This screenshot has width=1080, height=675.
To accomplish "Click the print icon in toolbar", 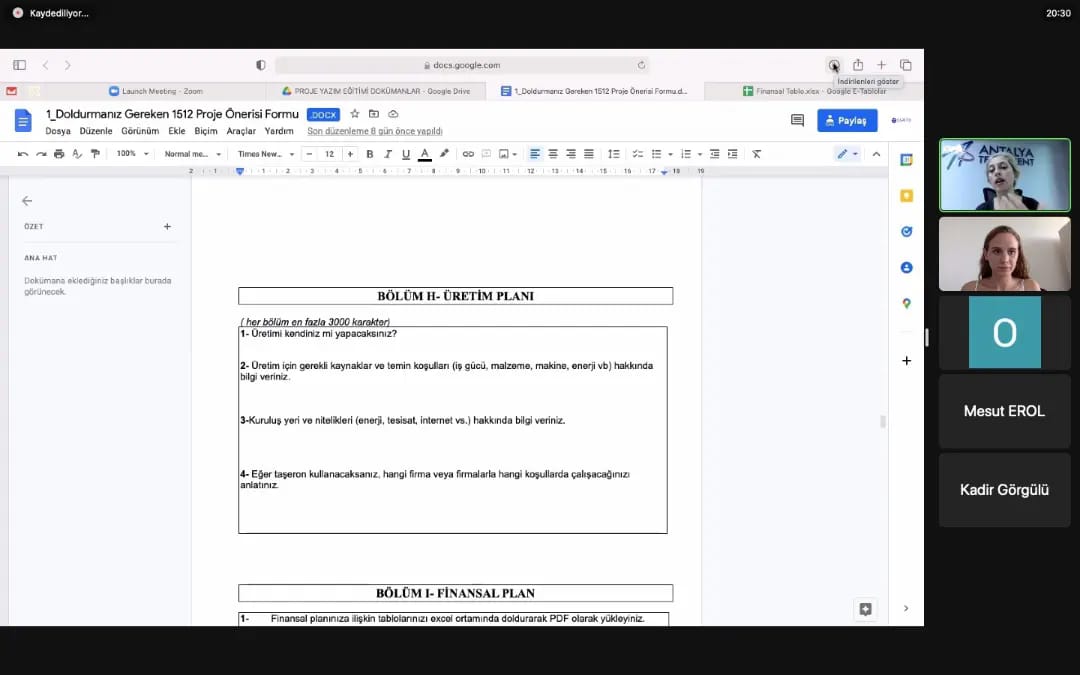I will point(59,154).
